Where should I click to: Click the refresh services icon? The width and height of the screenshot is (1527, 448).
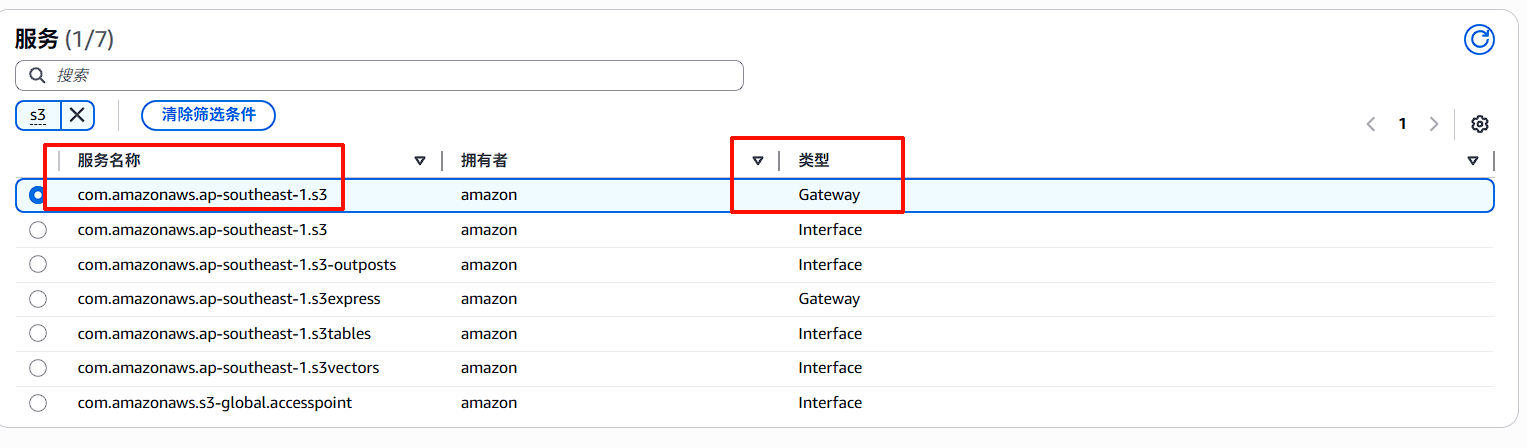[x=1479, y=39]
